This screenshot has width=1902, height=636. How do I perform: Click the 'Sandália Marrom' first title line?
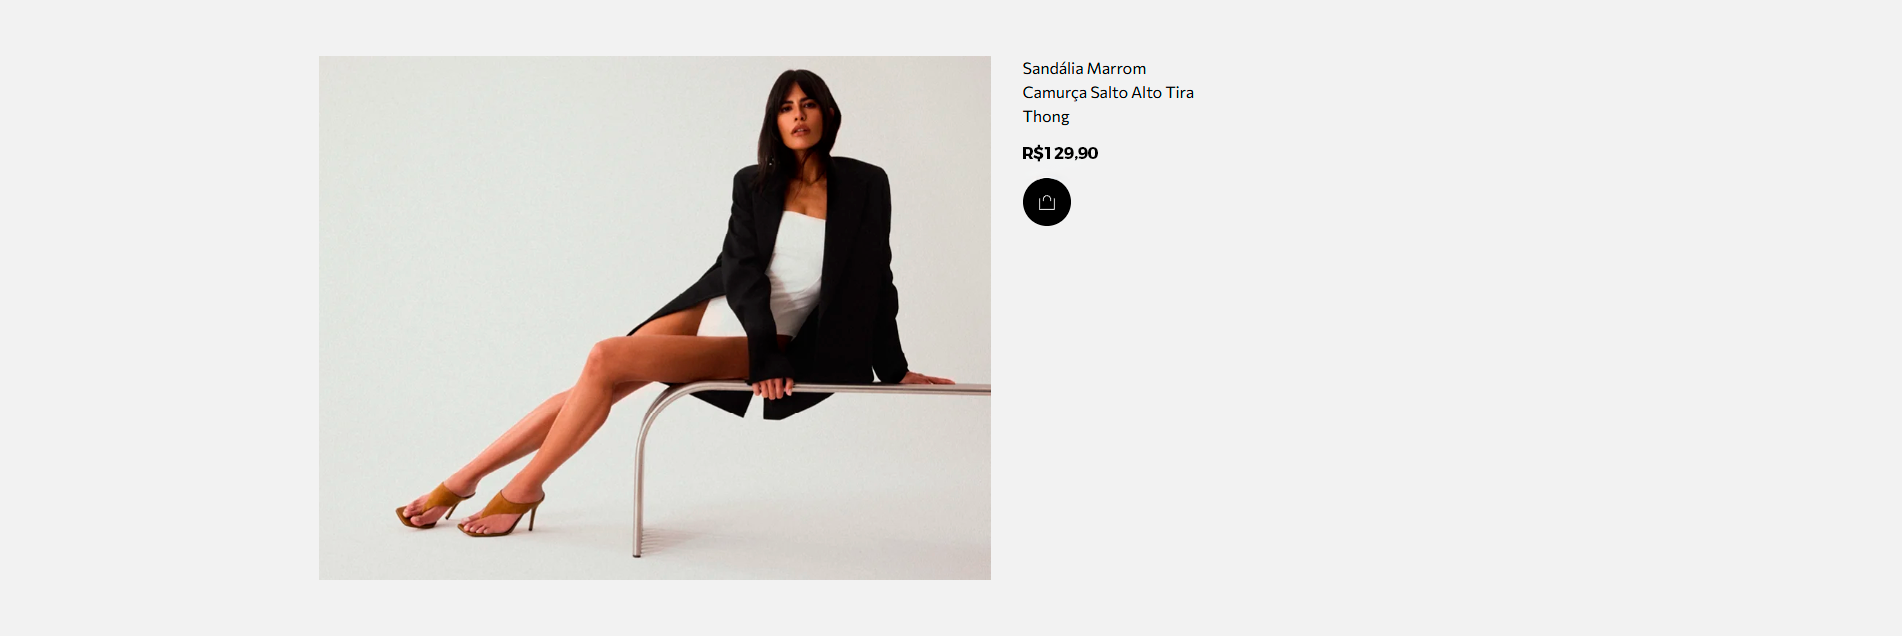[x=1084, y=69]
